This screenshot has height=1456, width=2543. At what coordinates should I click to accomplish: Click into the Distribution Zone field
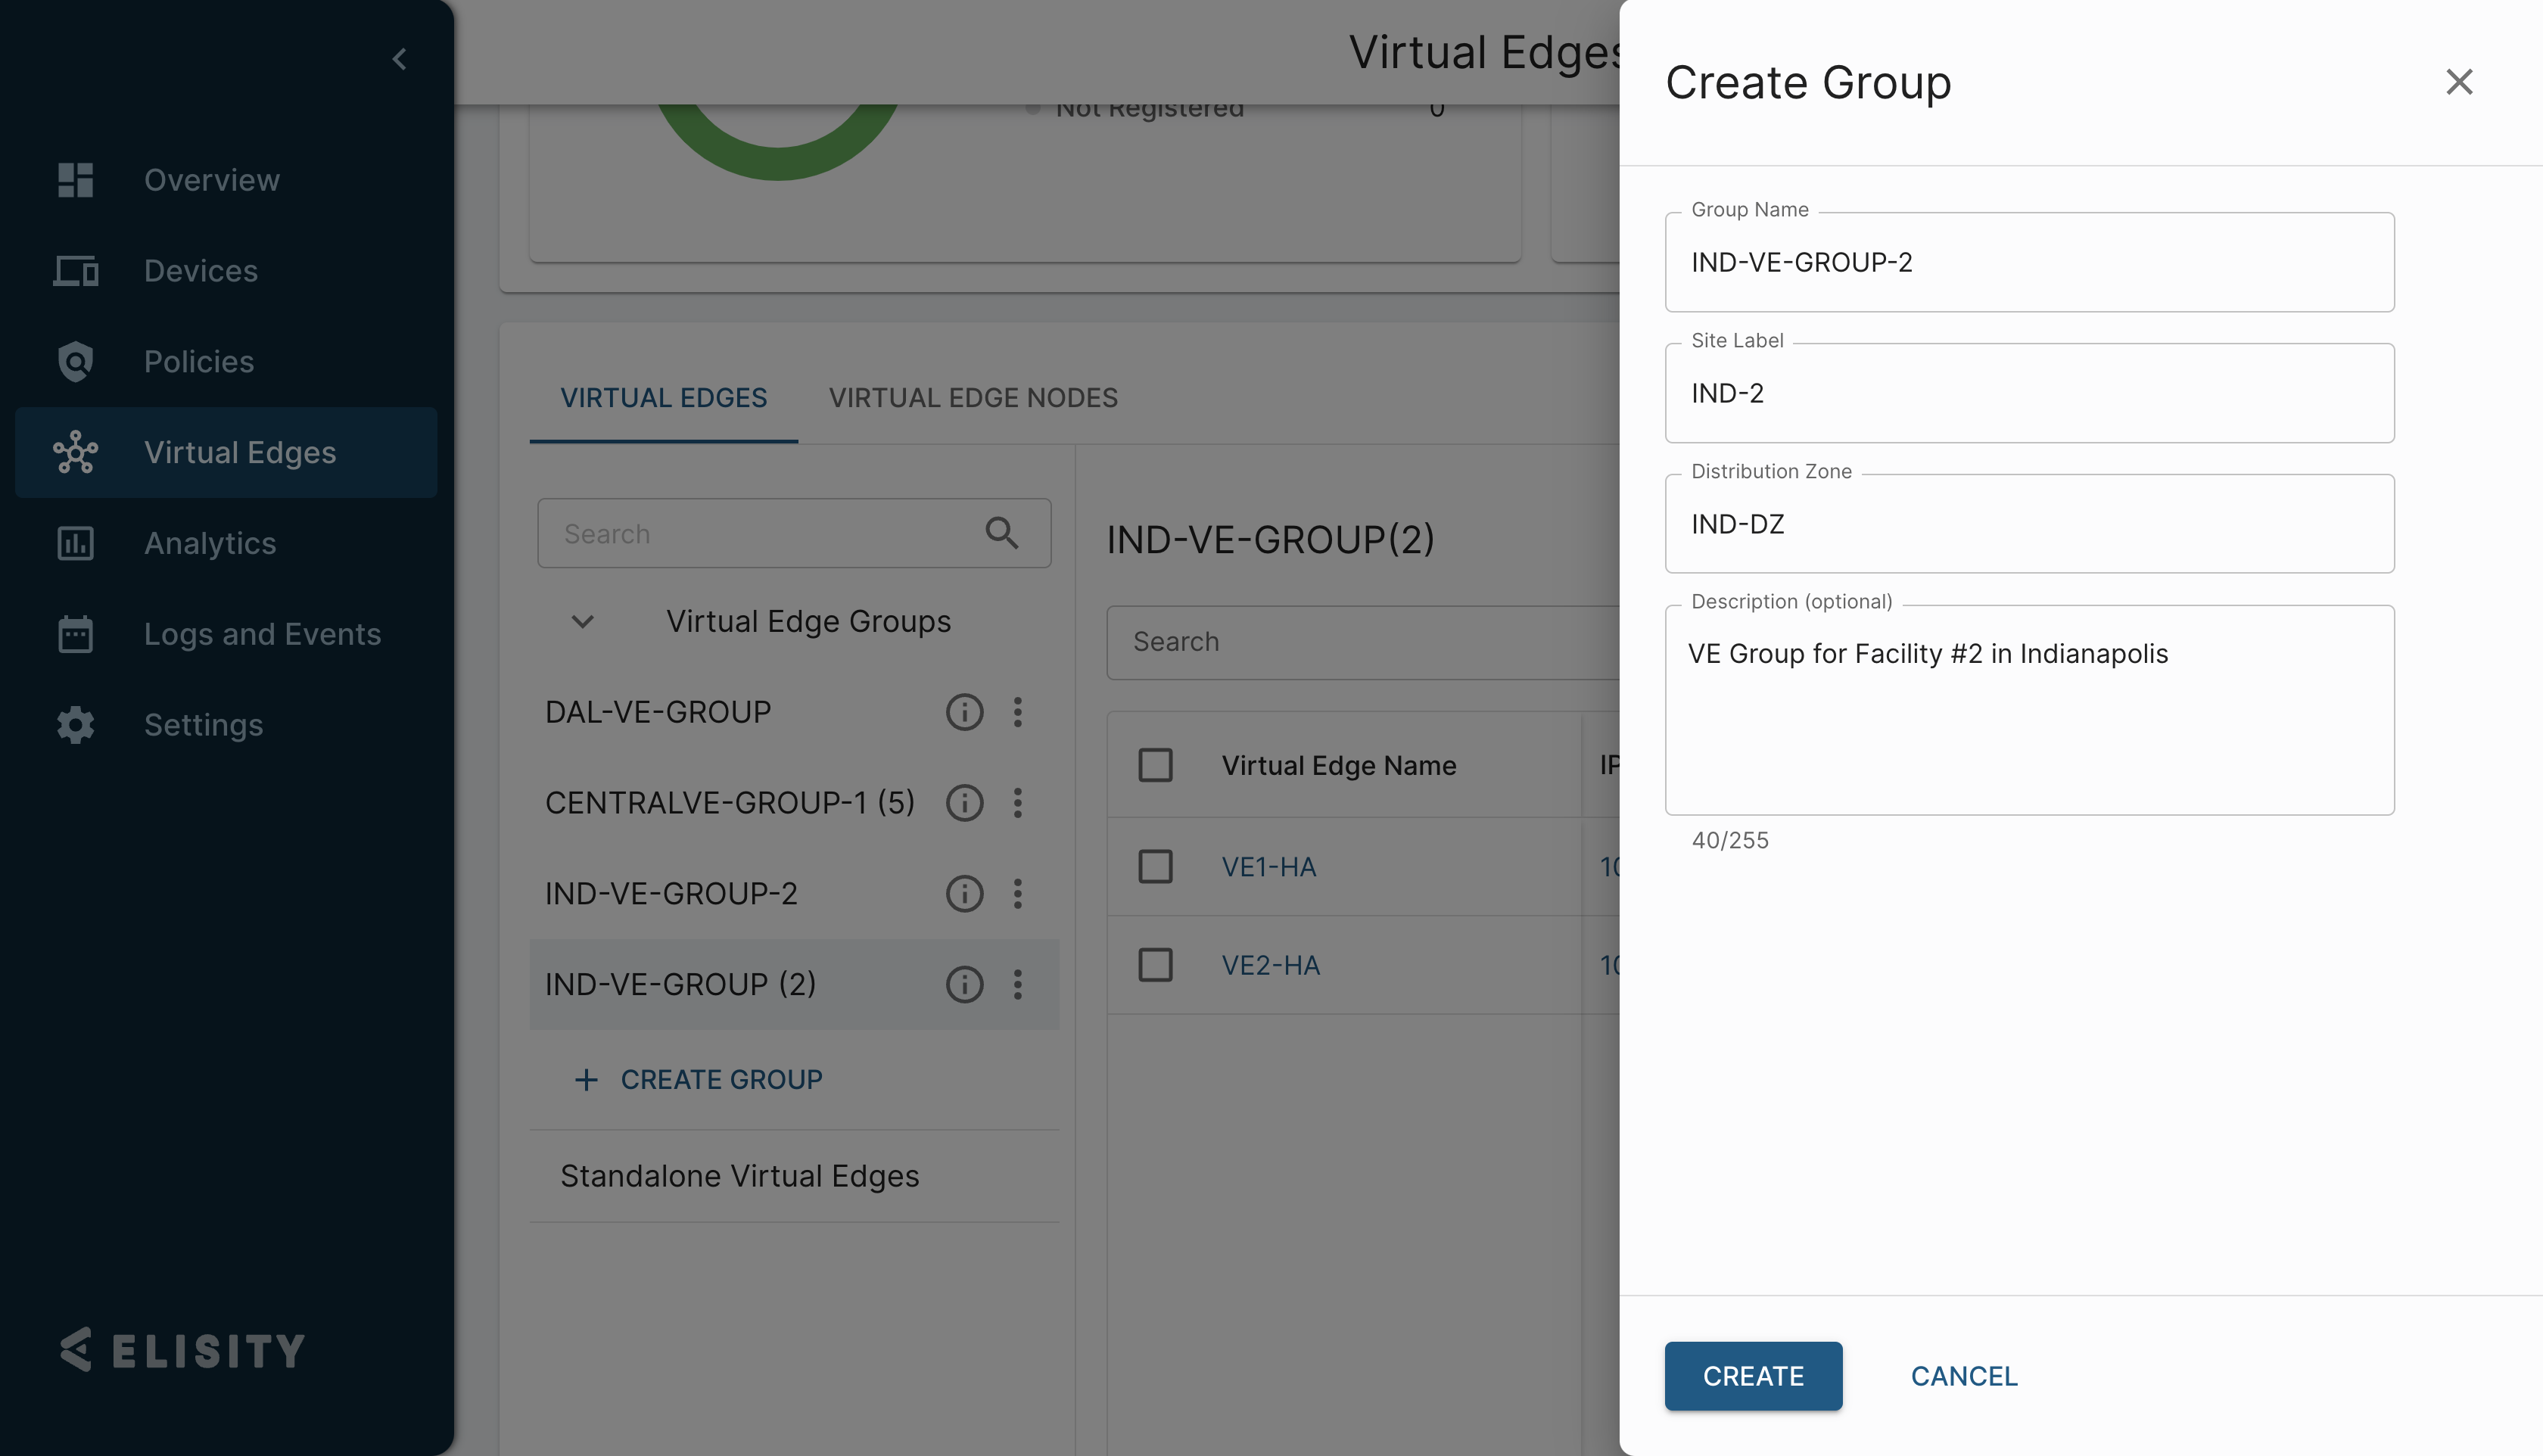(2028, 524)
